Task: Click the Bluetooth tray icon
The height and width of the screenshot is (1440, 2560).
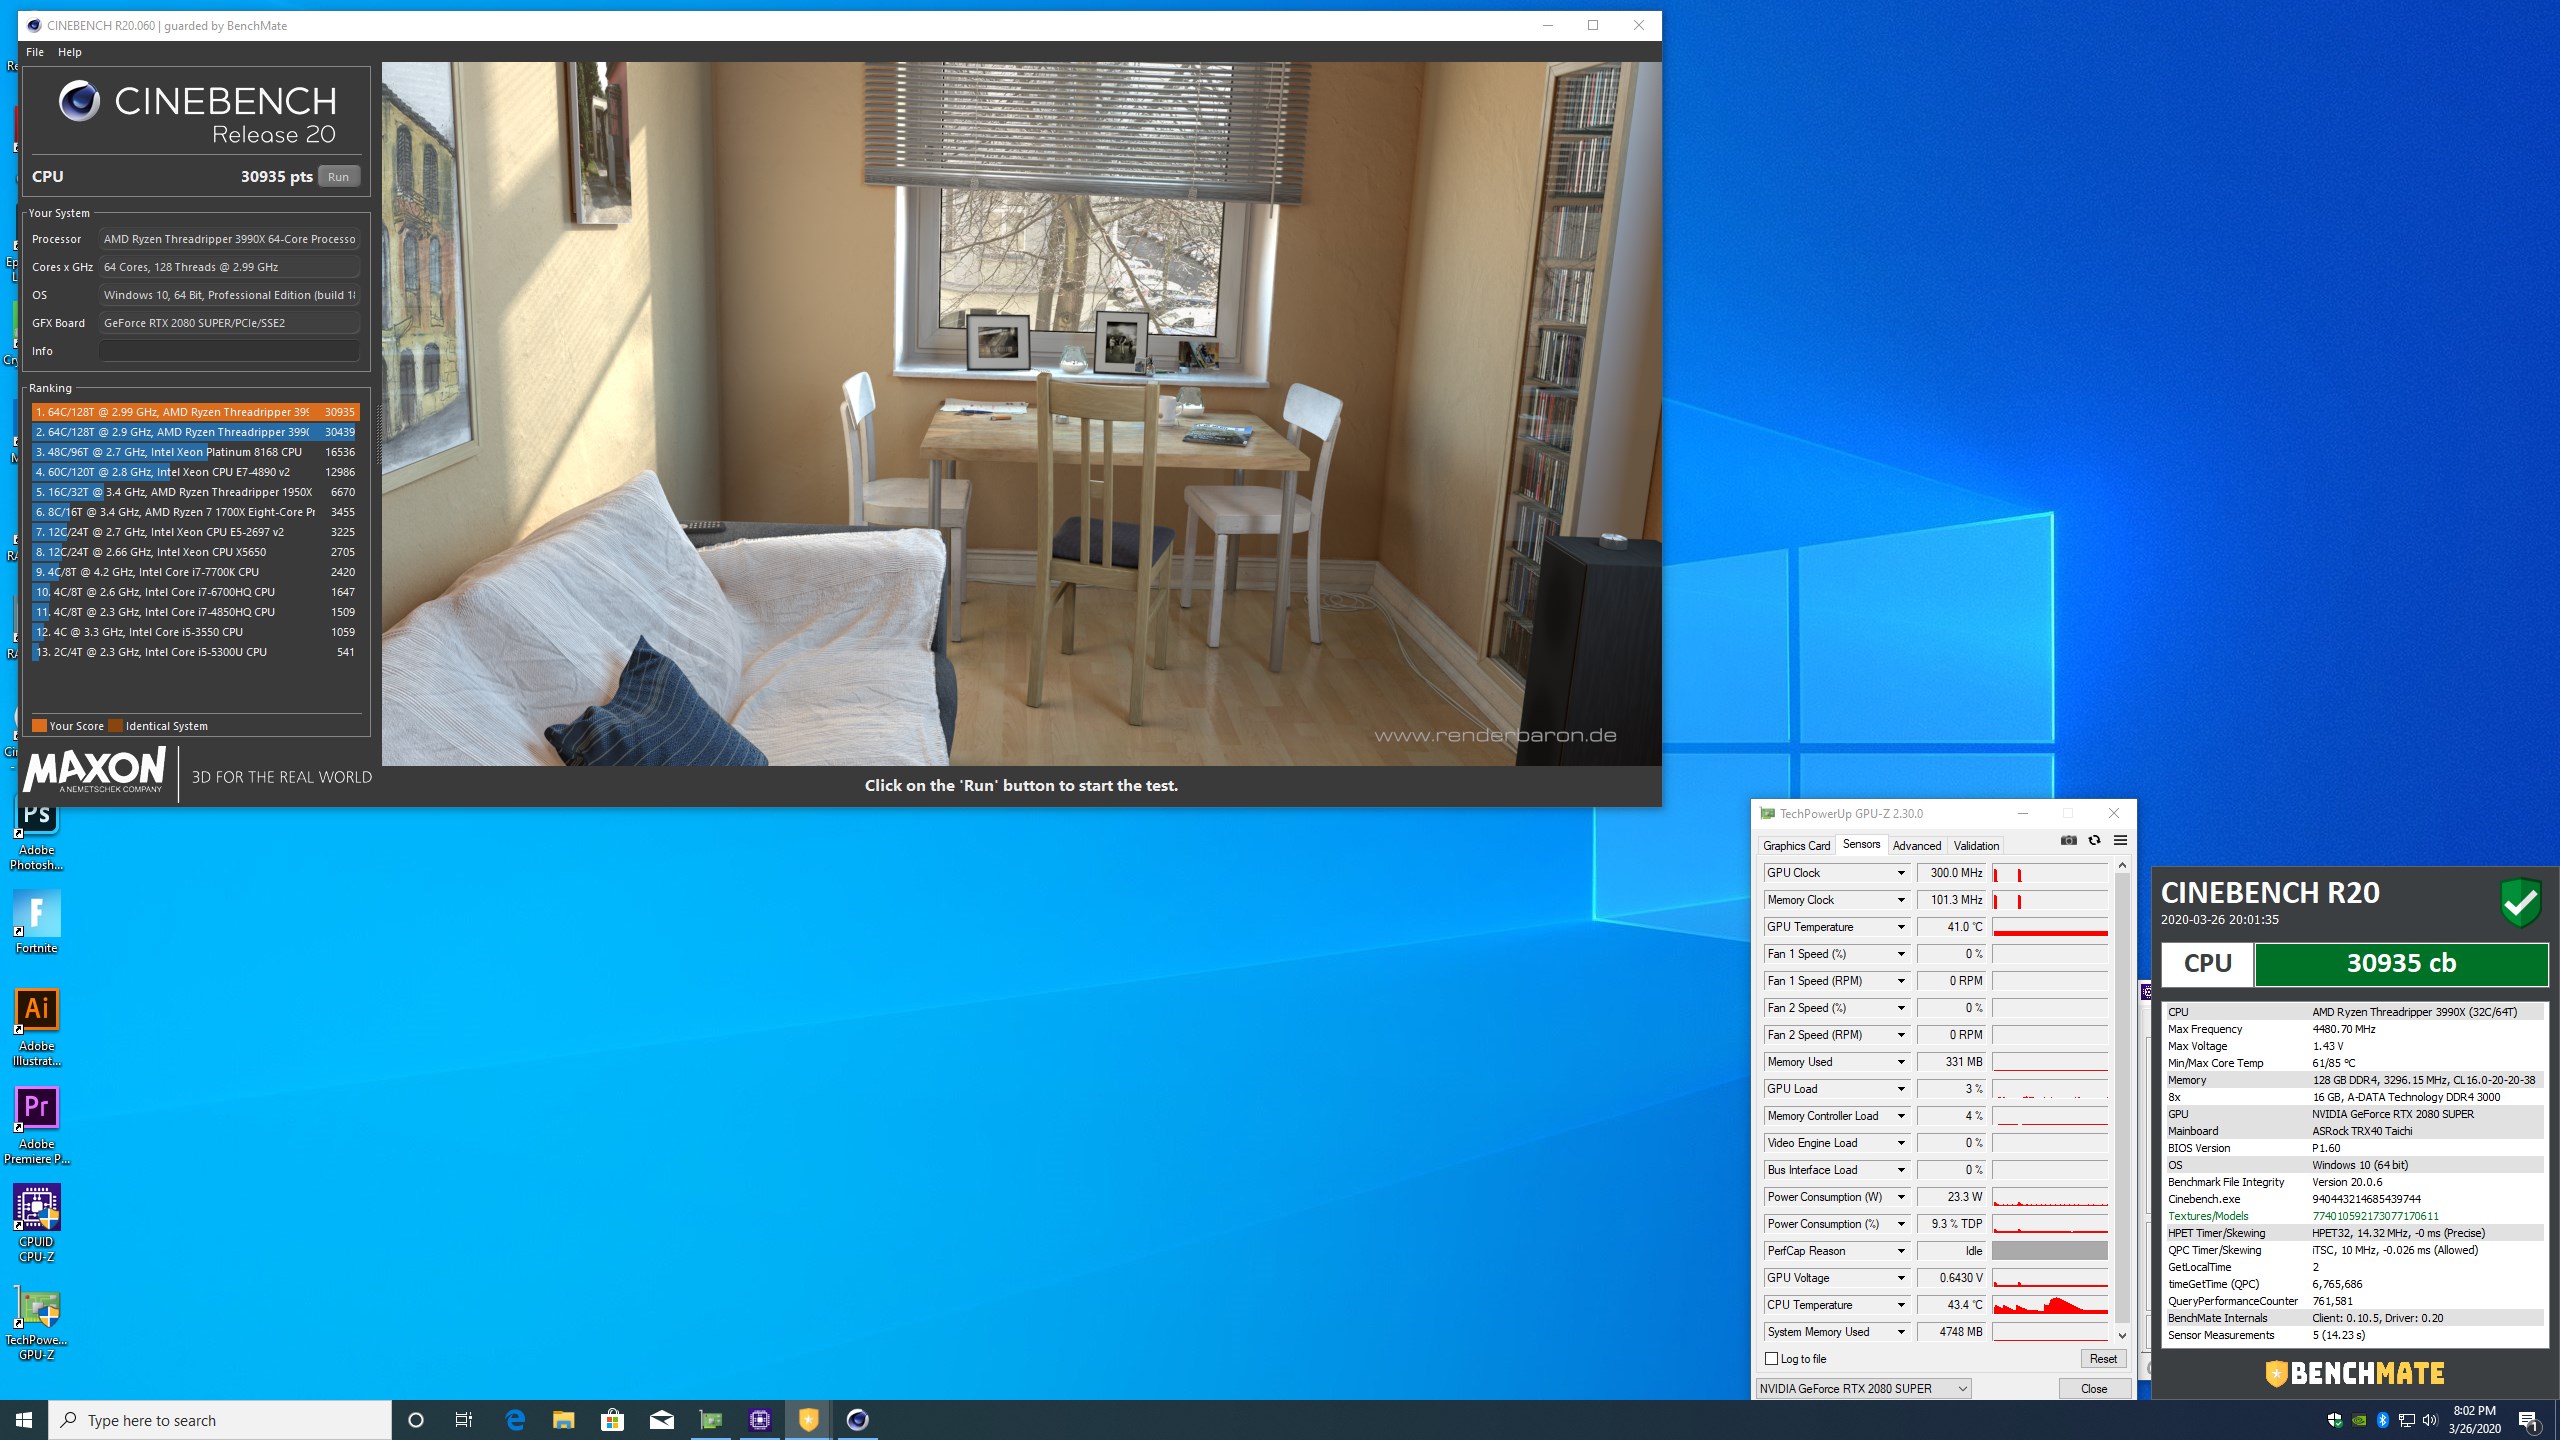Action: pos(2383,1420)
